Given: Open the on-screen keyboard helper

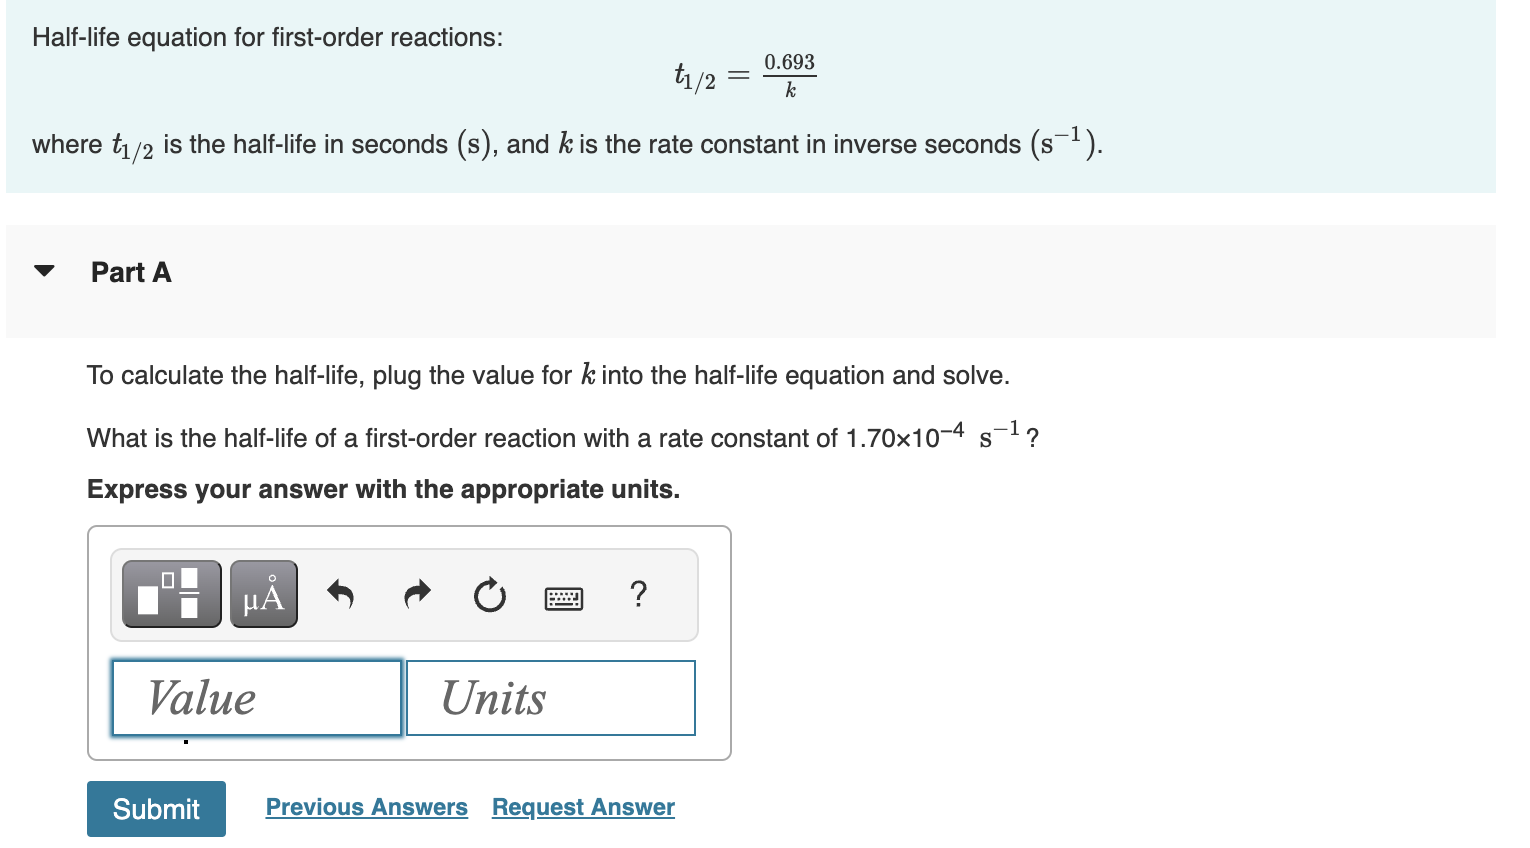Looking at the screenshot, I should tap(564, 595).
